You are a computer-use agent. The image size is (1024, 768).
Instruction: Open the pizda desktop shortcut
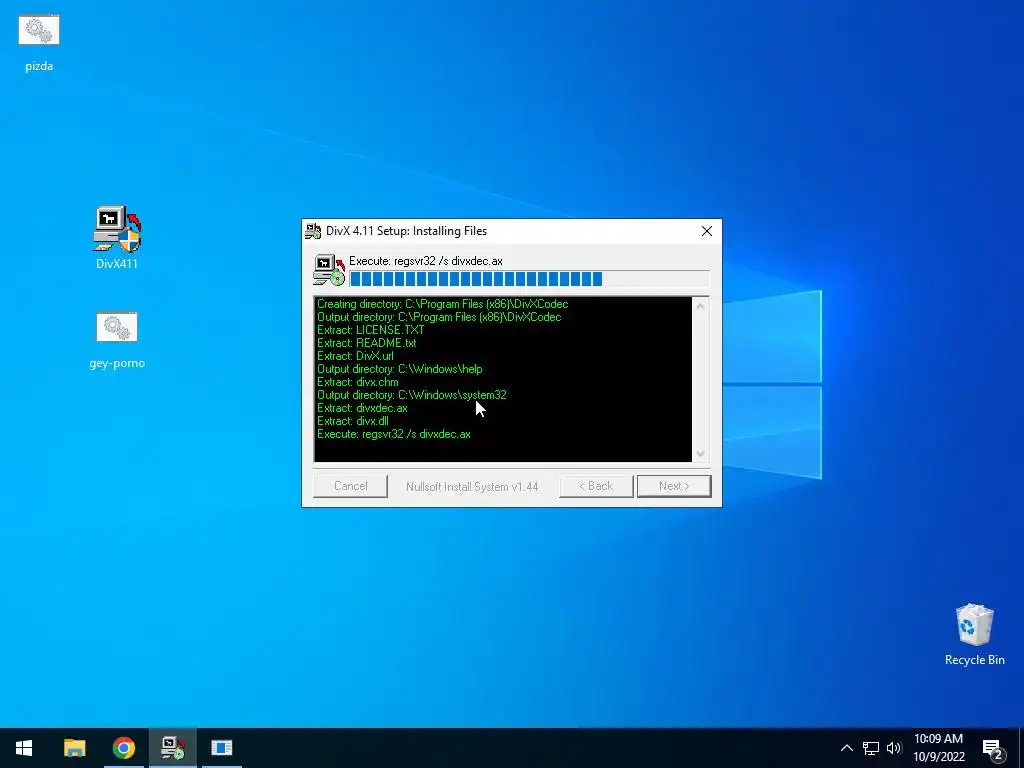pyautogui.click(x=39, y=43)
